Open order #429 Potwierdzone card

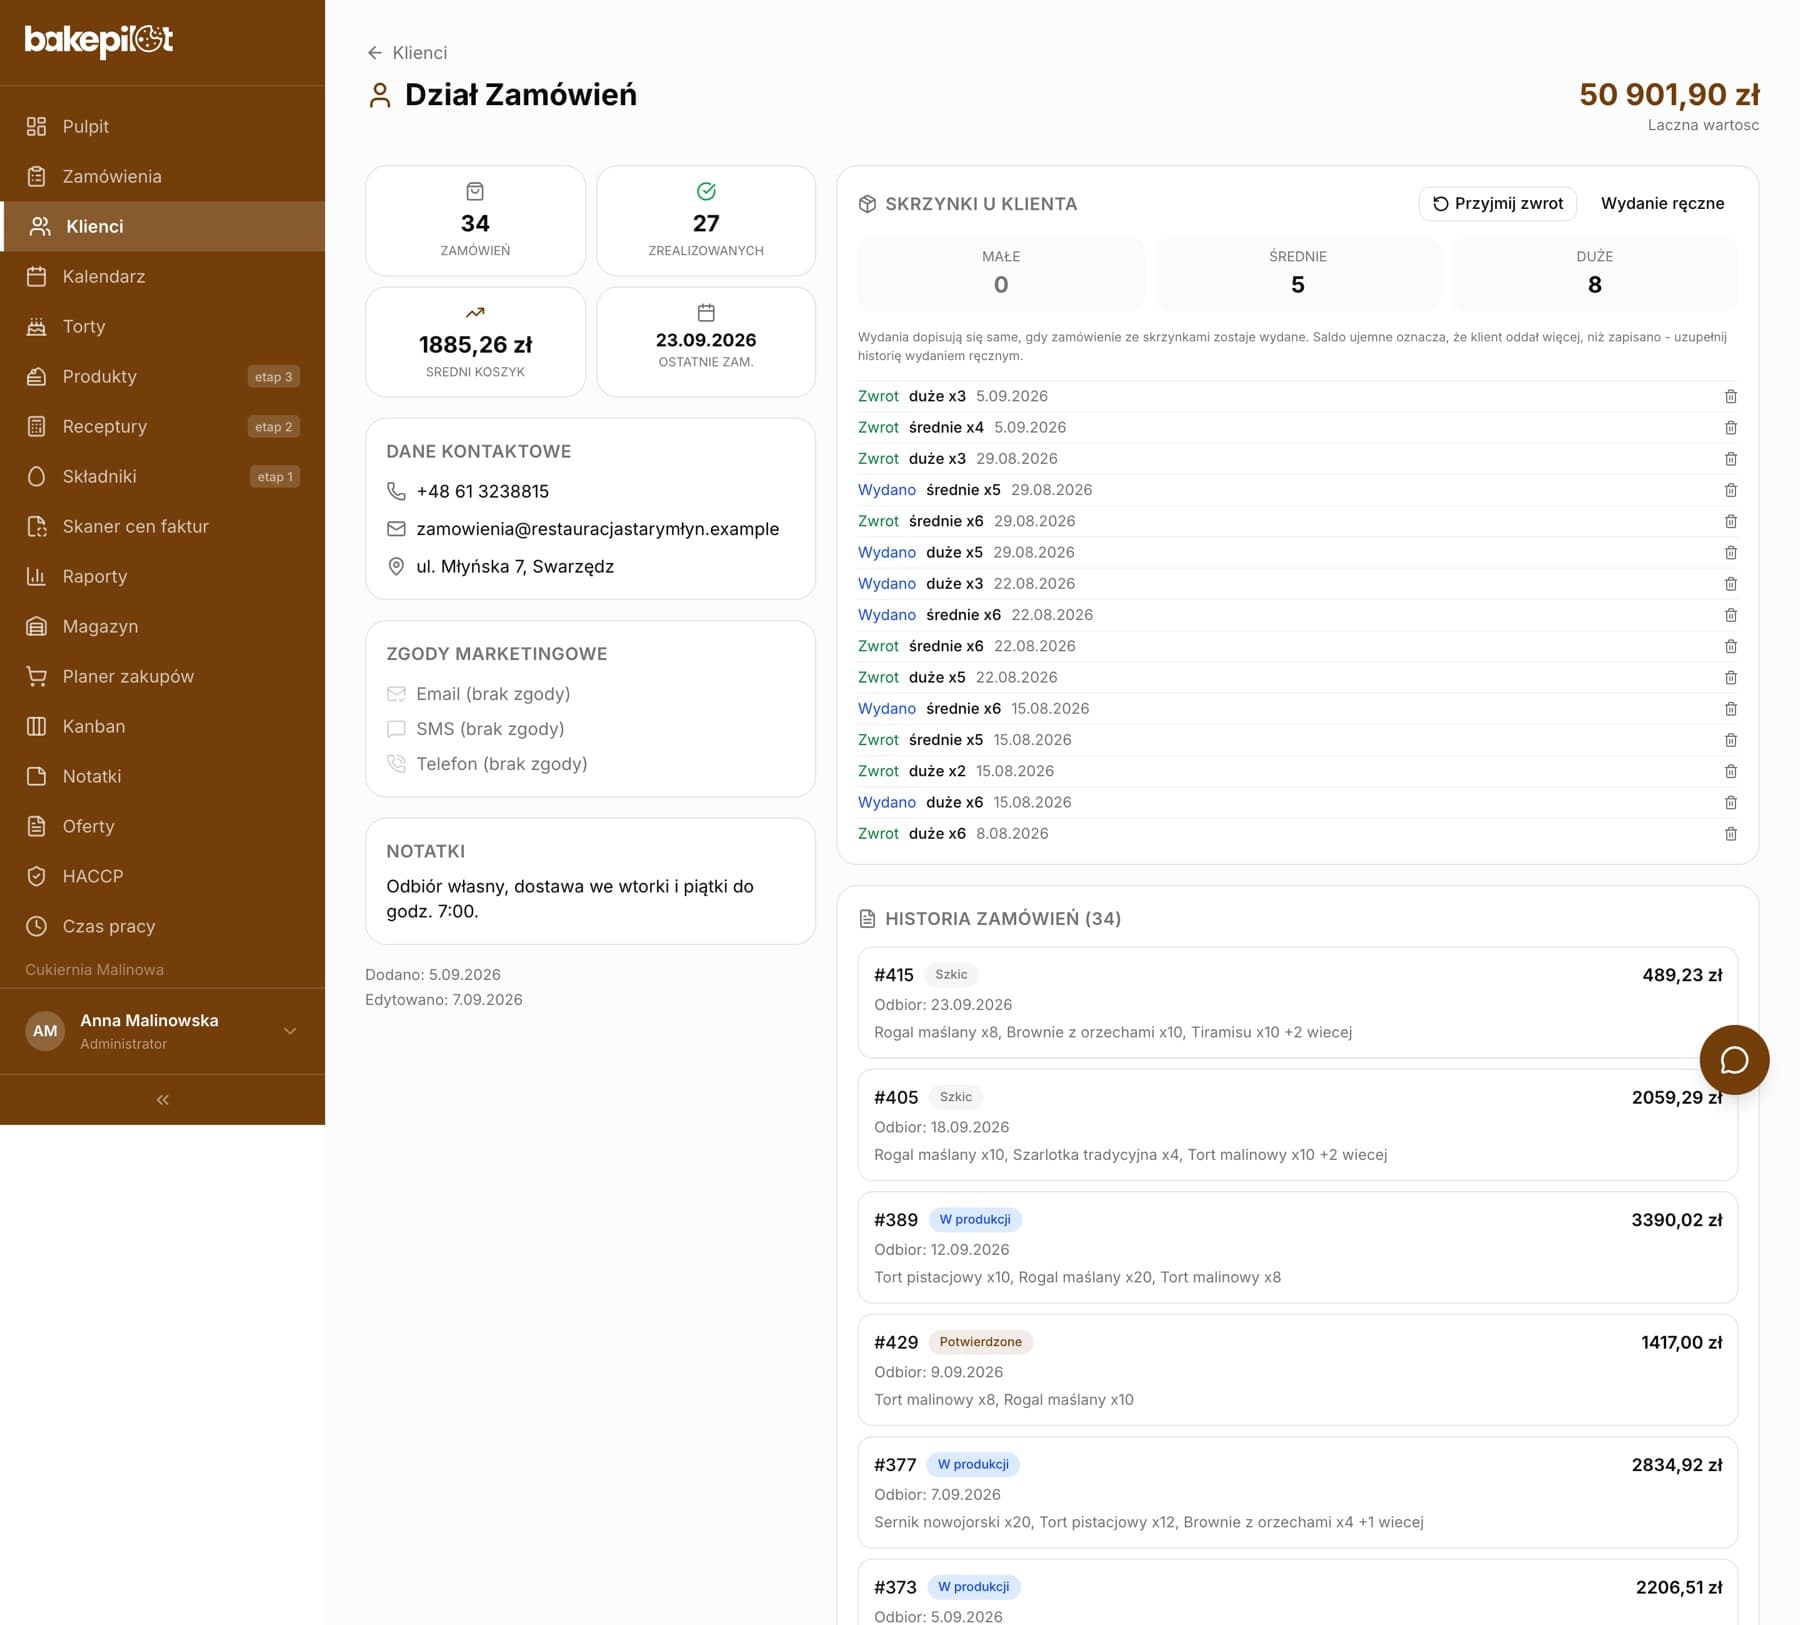tap(1297, 1370)
